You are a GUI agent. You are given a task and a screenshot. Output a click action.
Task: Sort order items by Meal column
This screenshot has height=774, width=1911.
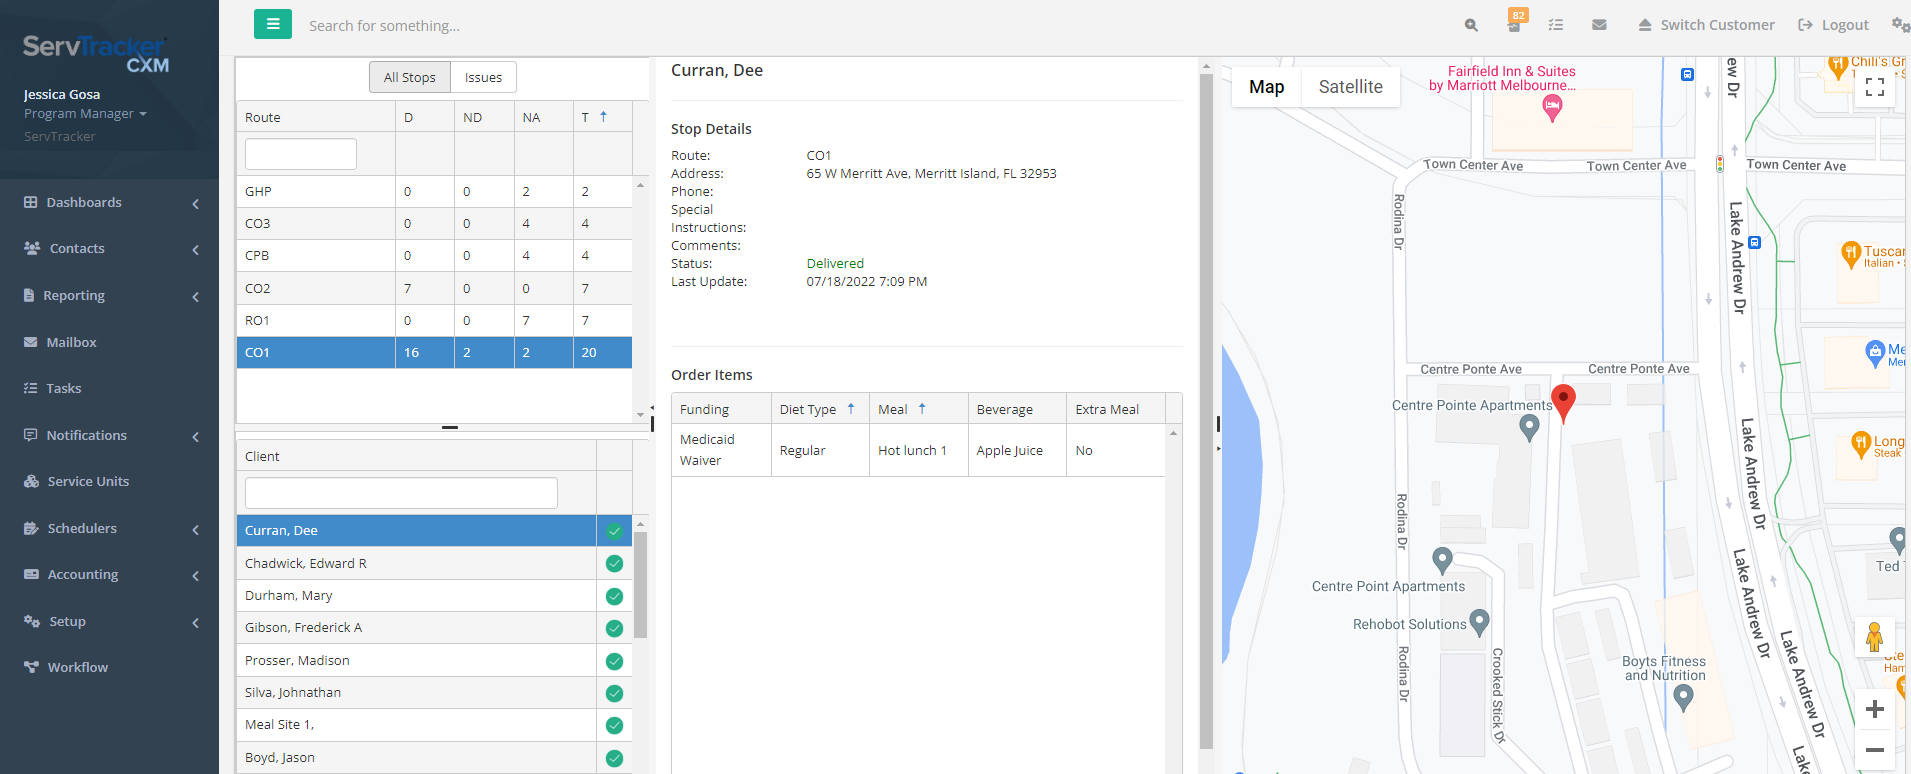point(918,409)
